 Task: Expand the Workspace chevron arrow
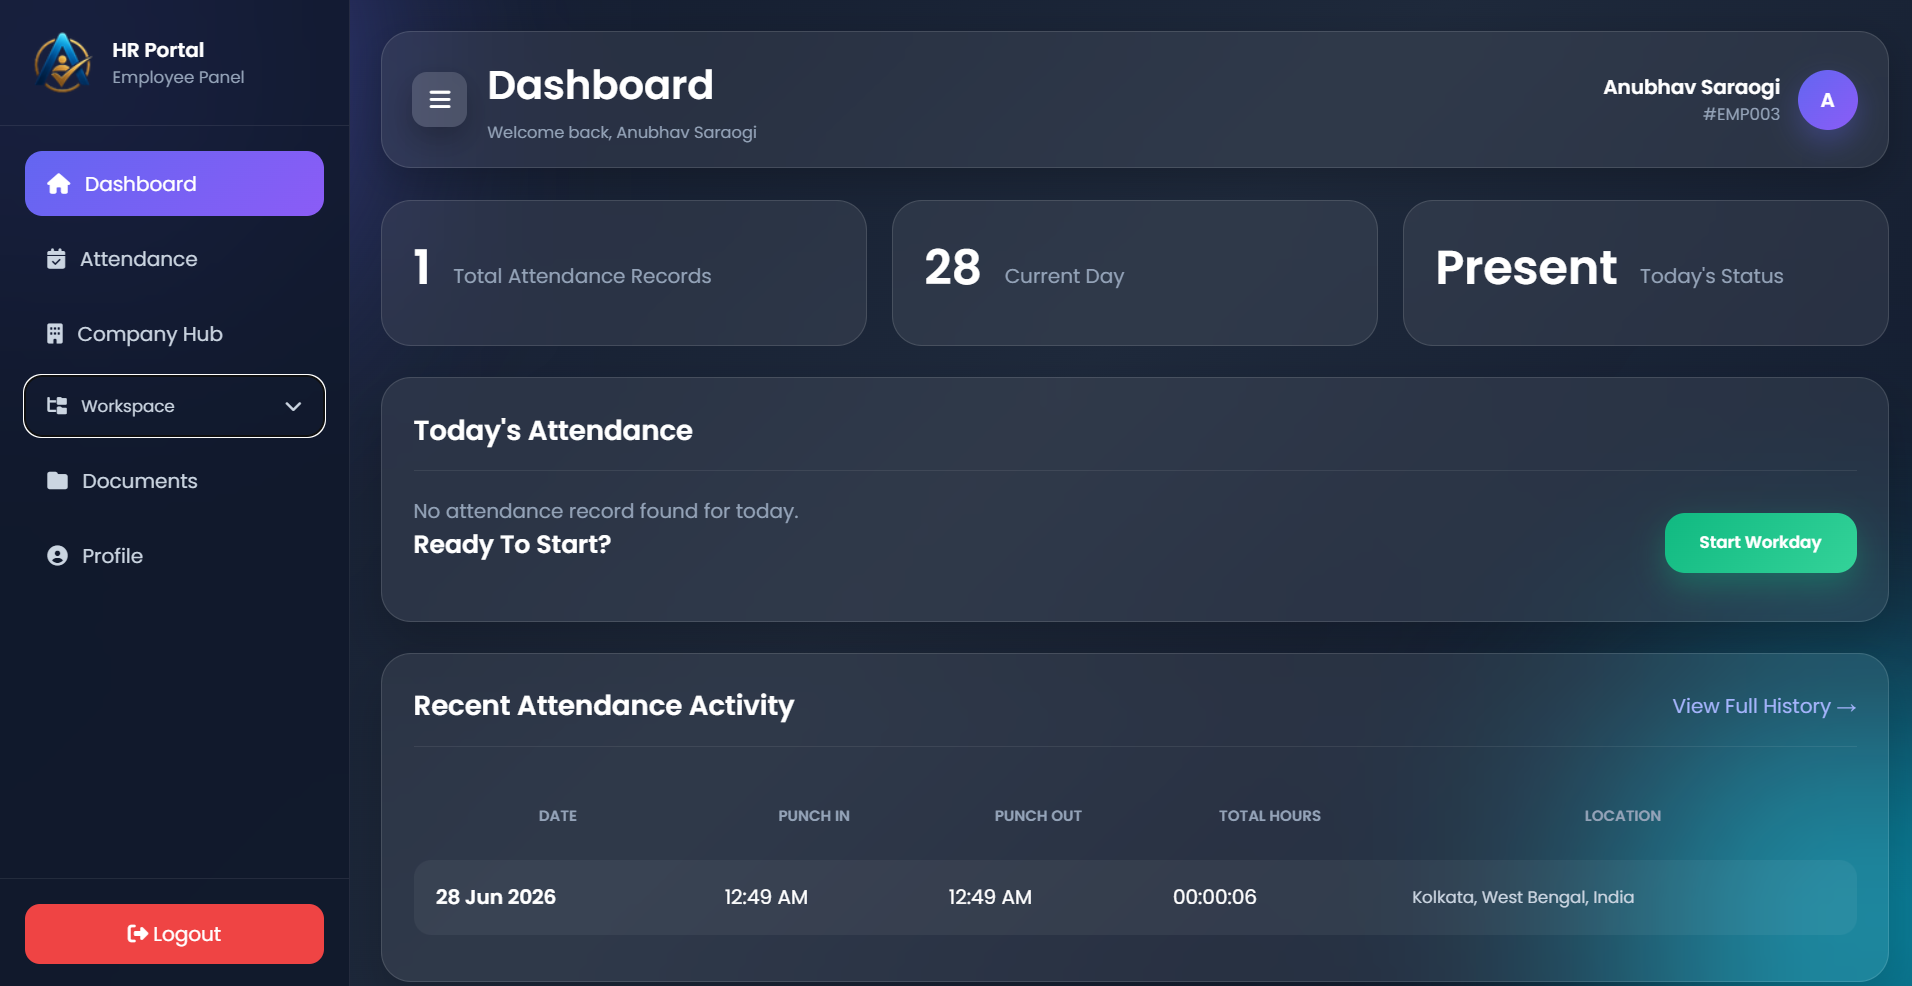click(x=293, y=406)
